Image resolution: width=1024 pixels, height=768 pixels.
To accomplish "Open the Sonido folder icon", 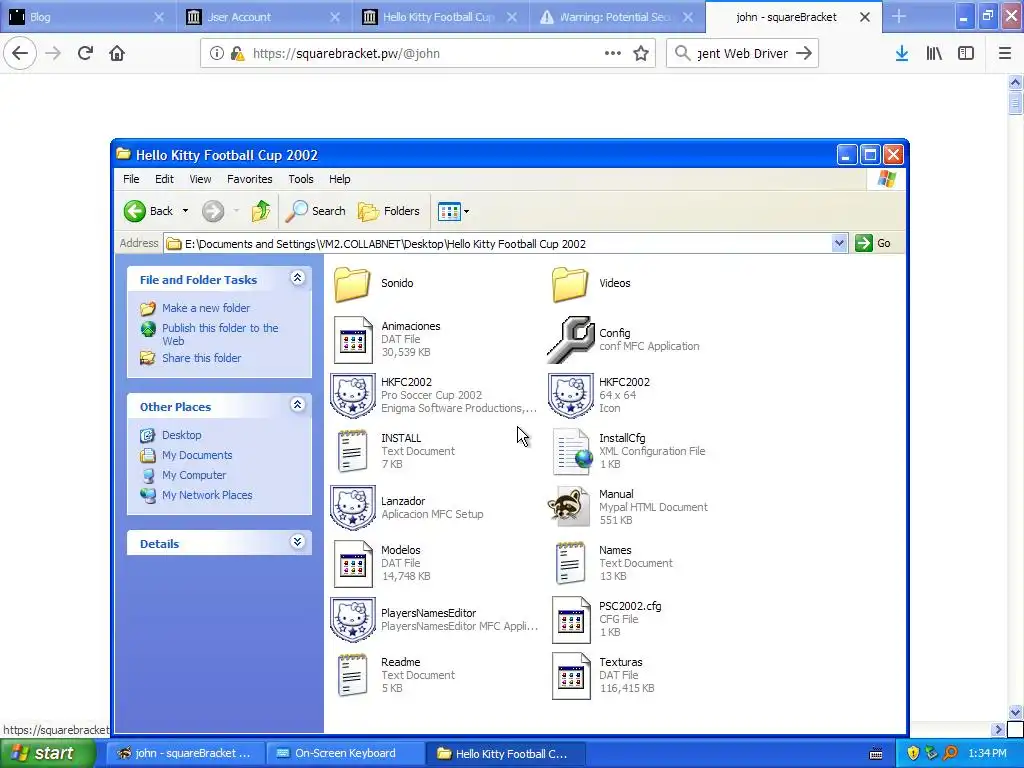I will tap(353, 283).
